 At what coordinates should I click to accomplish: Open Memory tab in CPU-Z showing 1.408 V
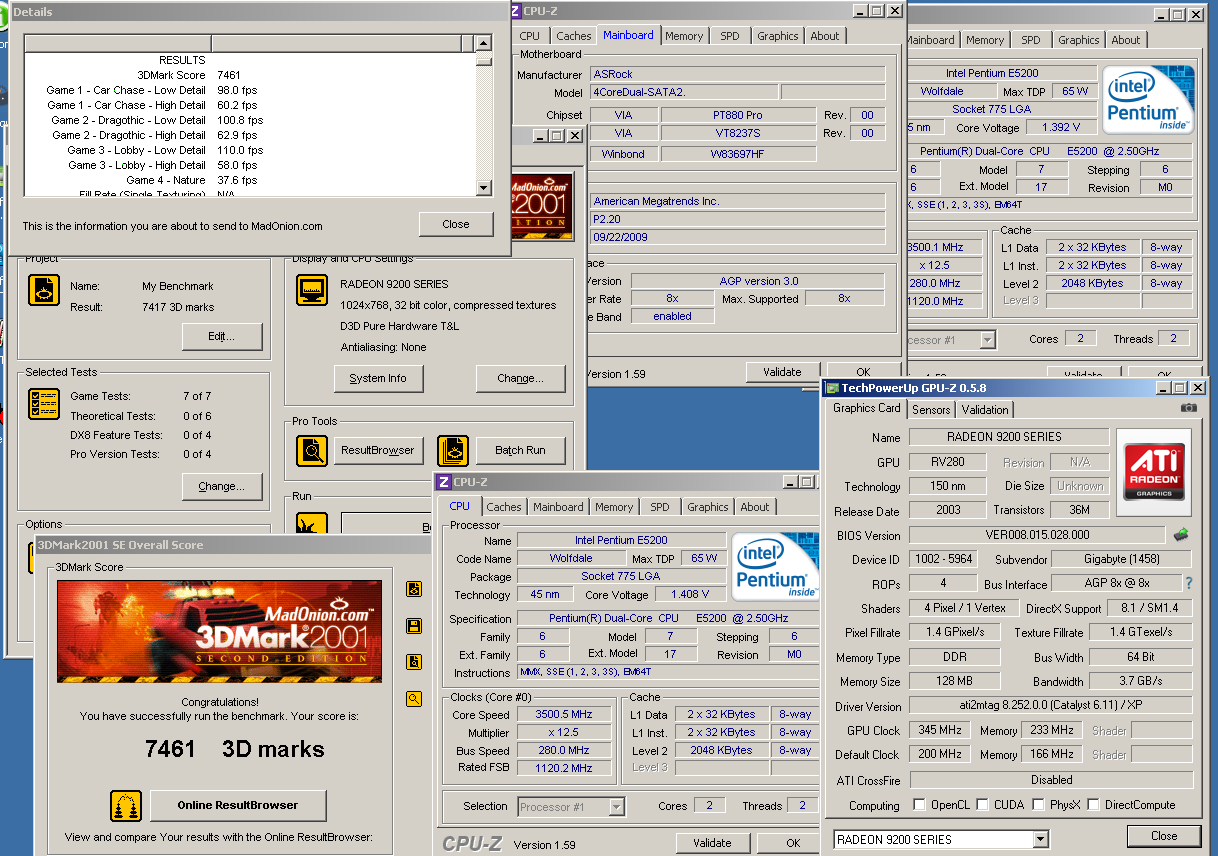point(614,507)
